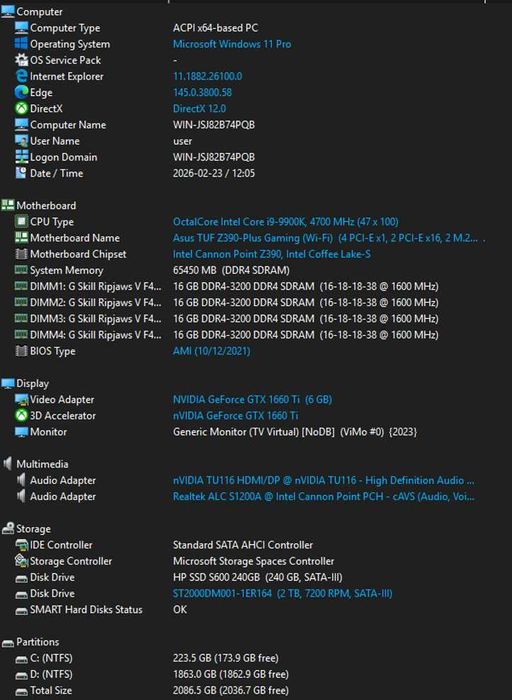The height and width of the screenshot is (700, 512).
Task: Select the 2086.5 GB (2036.7 GB free) value
Action: 230,690
